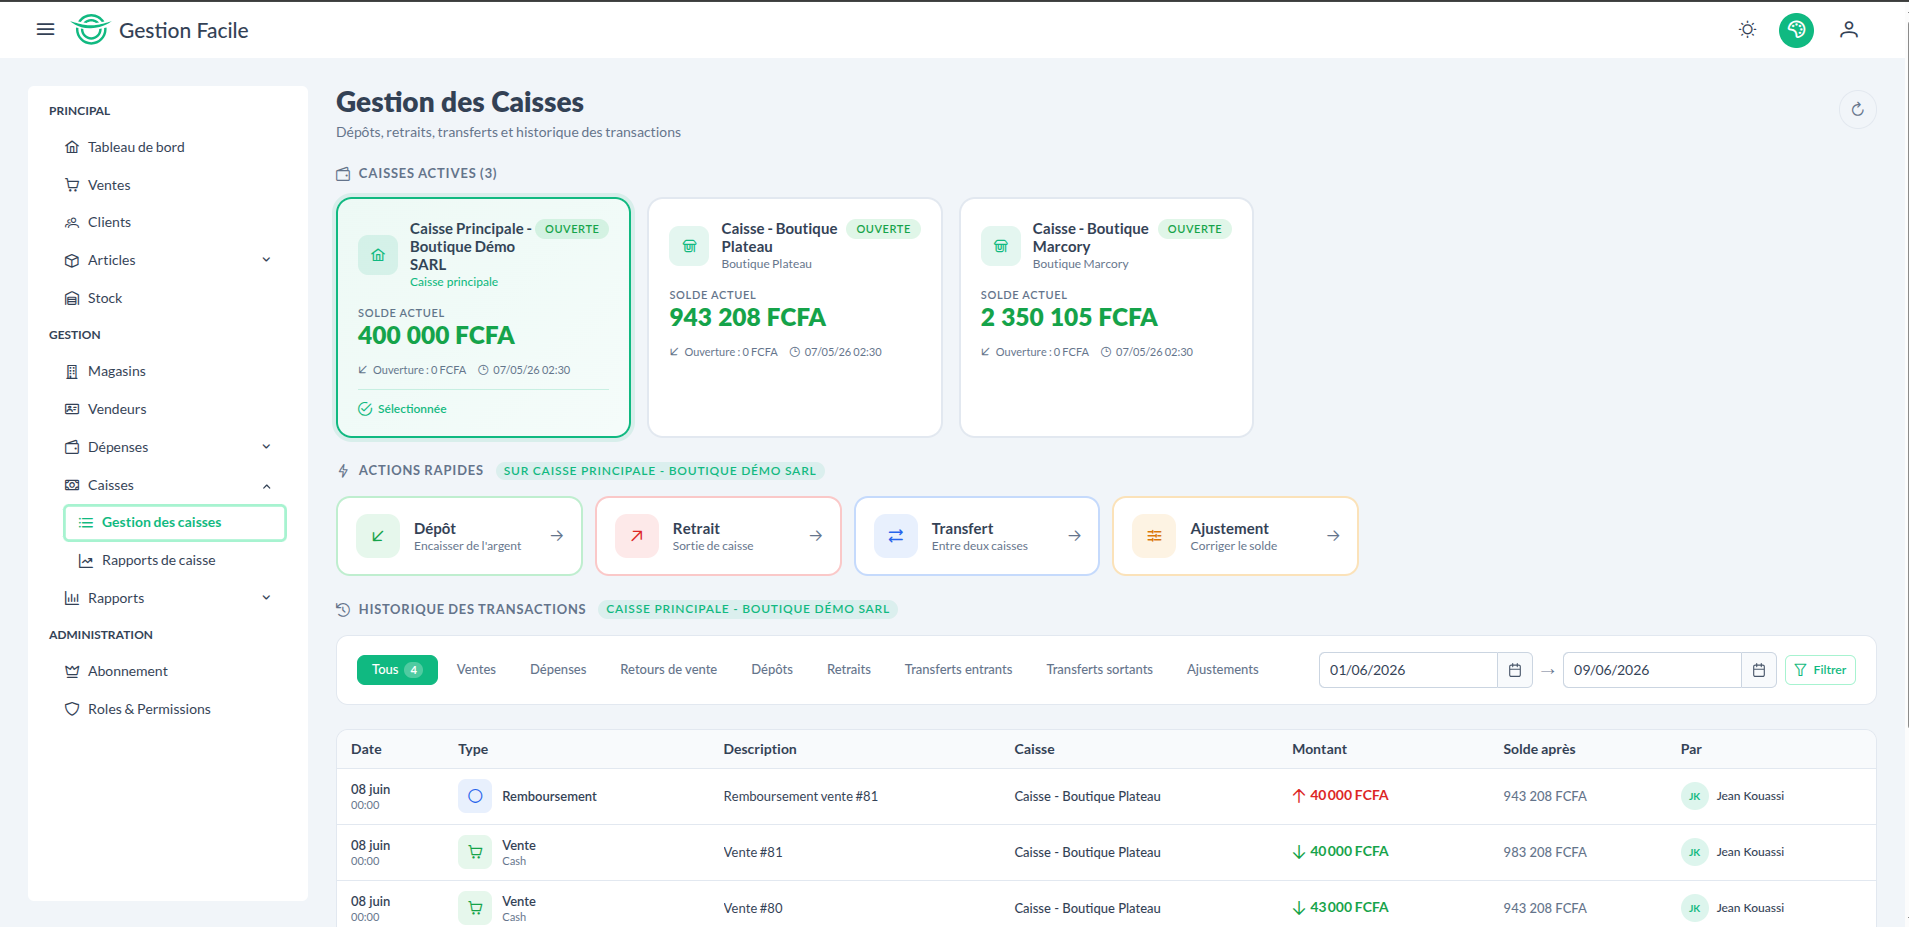Screen dimensions: 1909x927
Task: Open Magasins in the sidebar
Action: coord(117,371)
